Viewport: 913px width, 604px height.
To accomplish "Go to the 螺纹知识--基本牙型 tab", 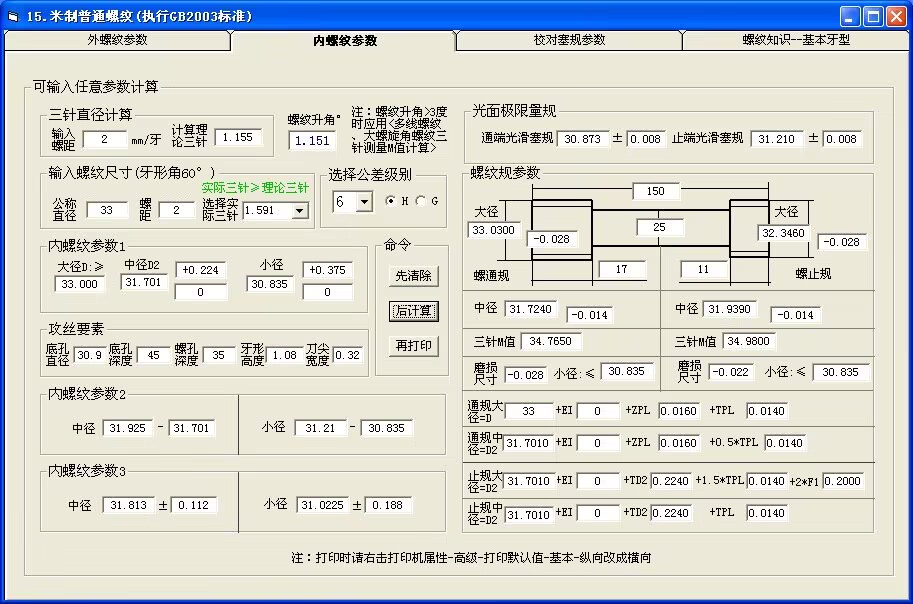I will point(795,40).
